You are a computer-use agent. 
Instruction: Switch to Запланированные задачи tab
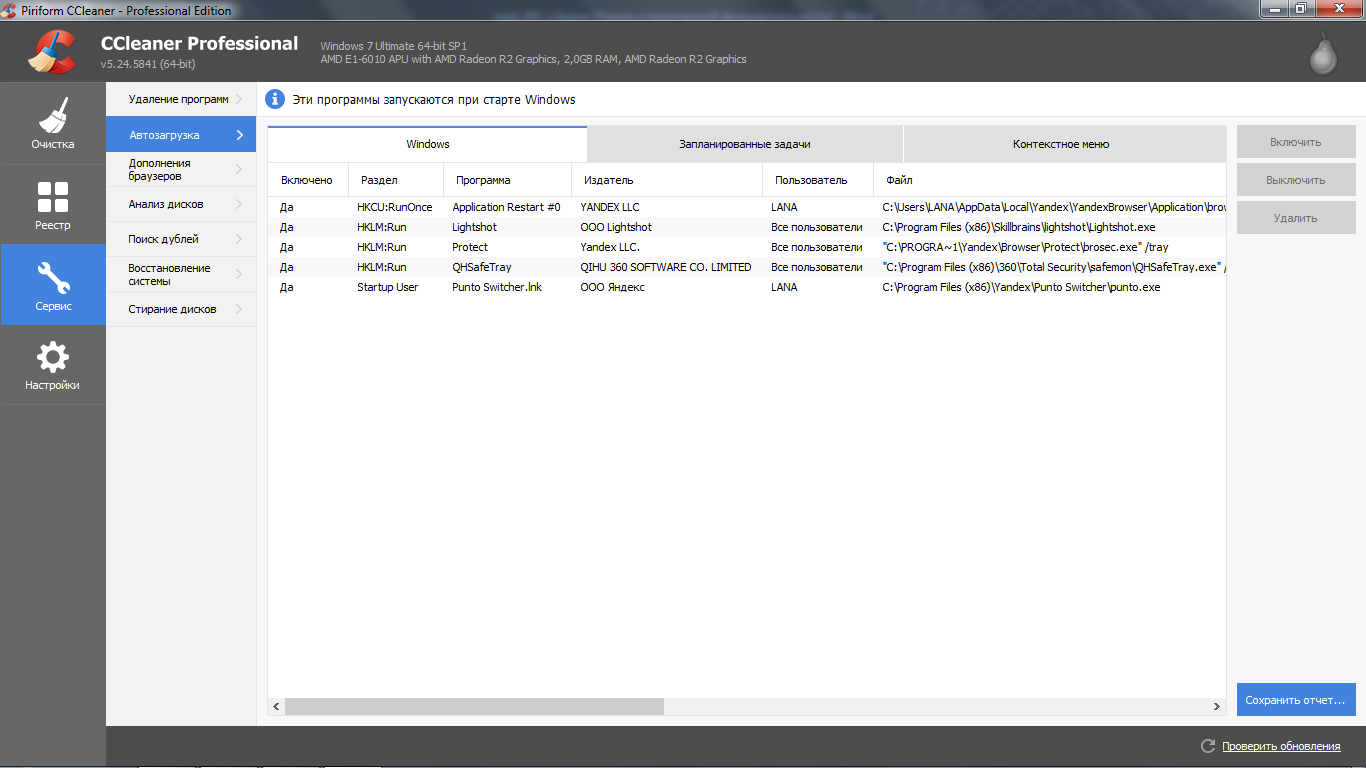(744, 144)
